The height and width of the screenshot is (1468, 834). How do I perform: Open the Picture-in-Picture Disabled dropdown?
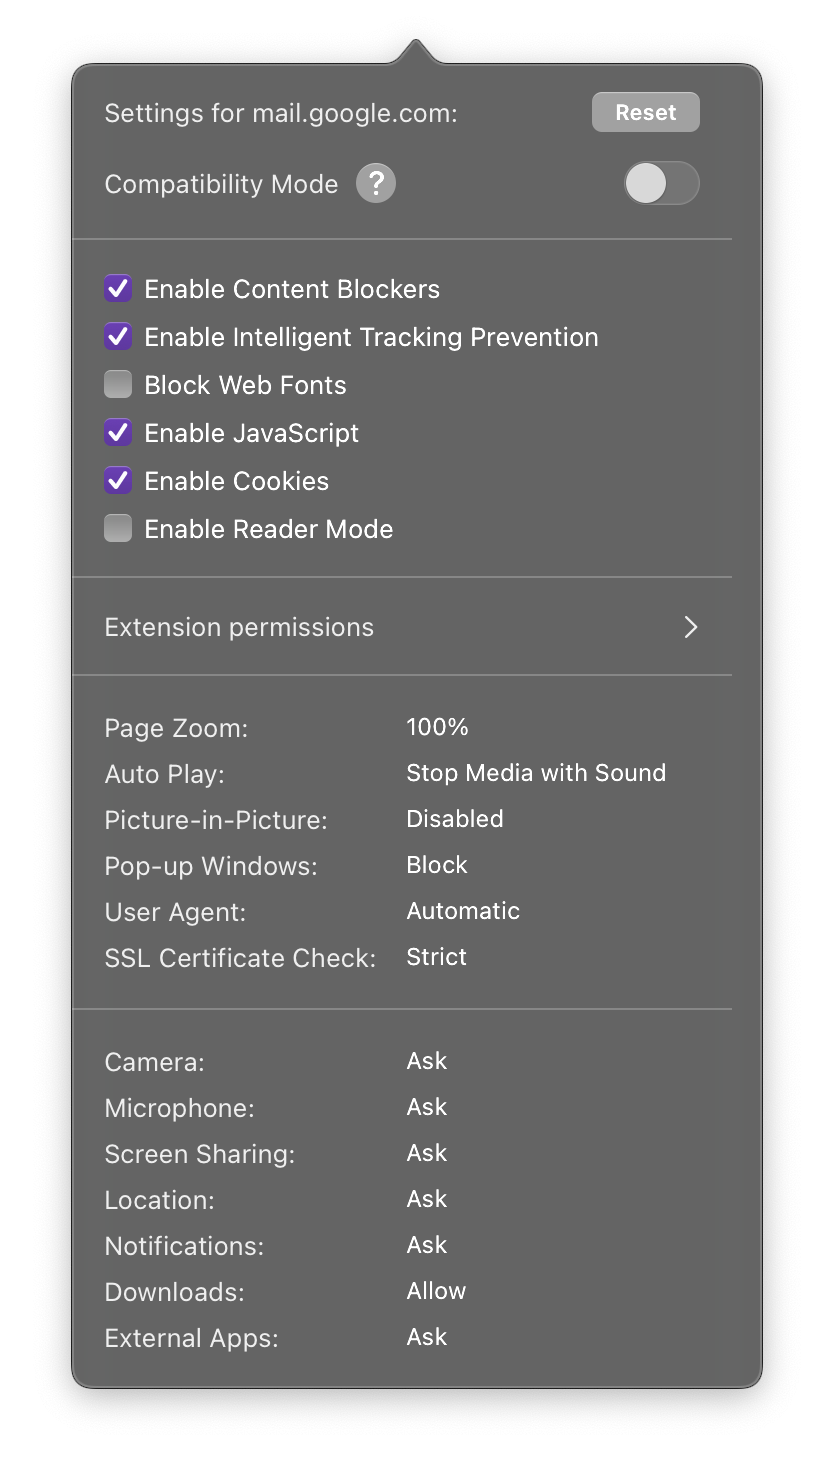coord(454,819)
